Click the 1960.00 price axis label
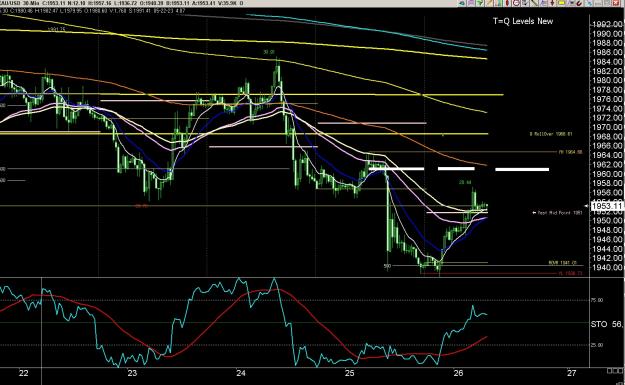Image resolution: width=625 pixels, height=385 pixels. (608, 174)
